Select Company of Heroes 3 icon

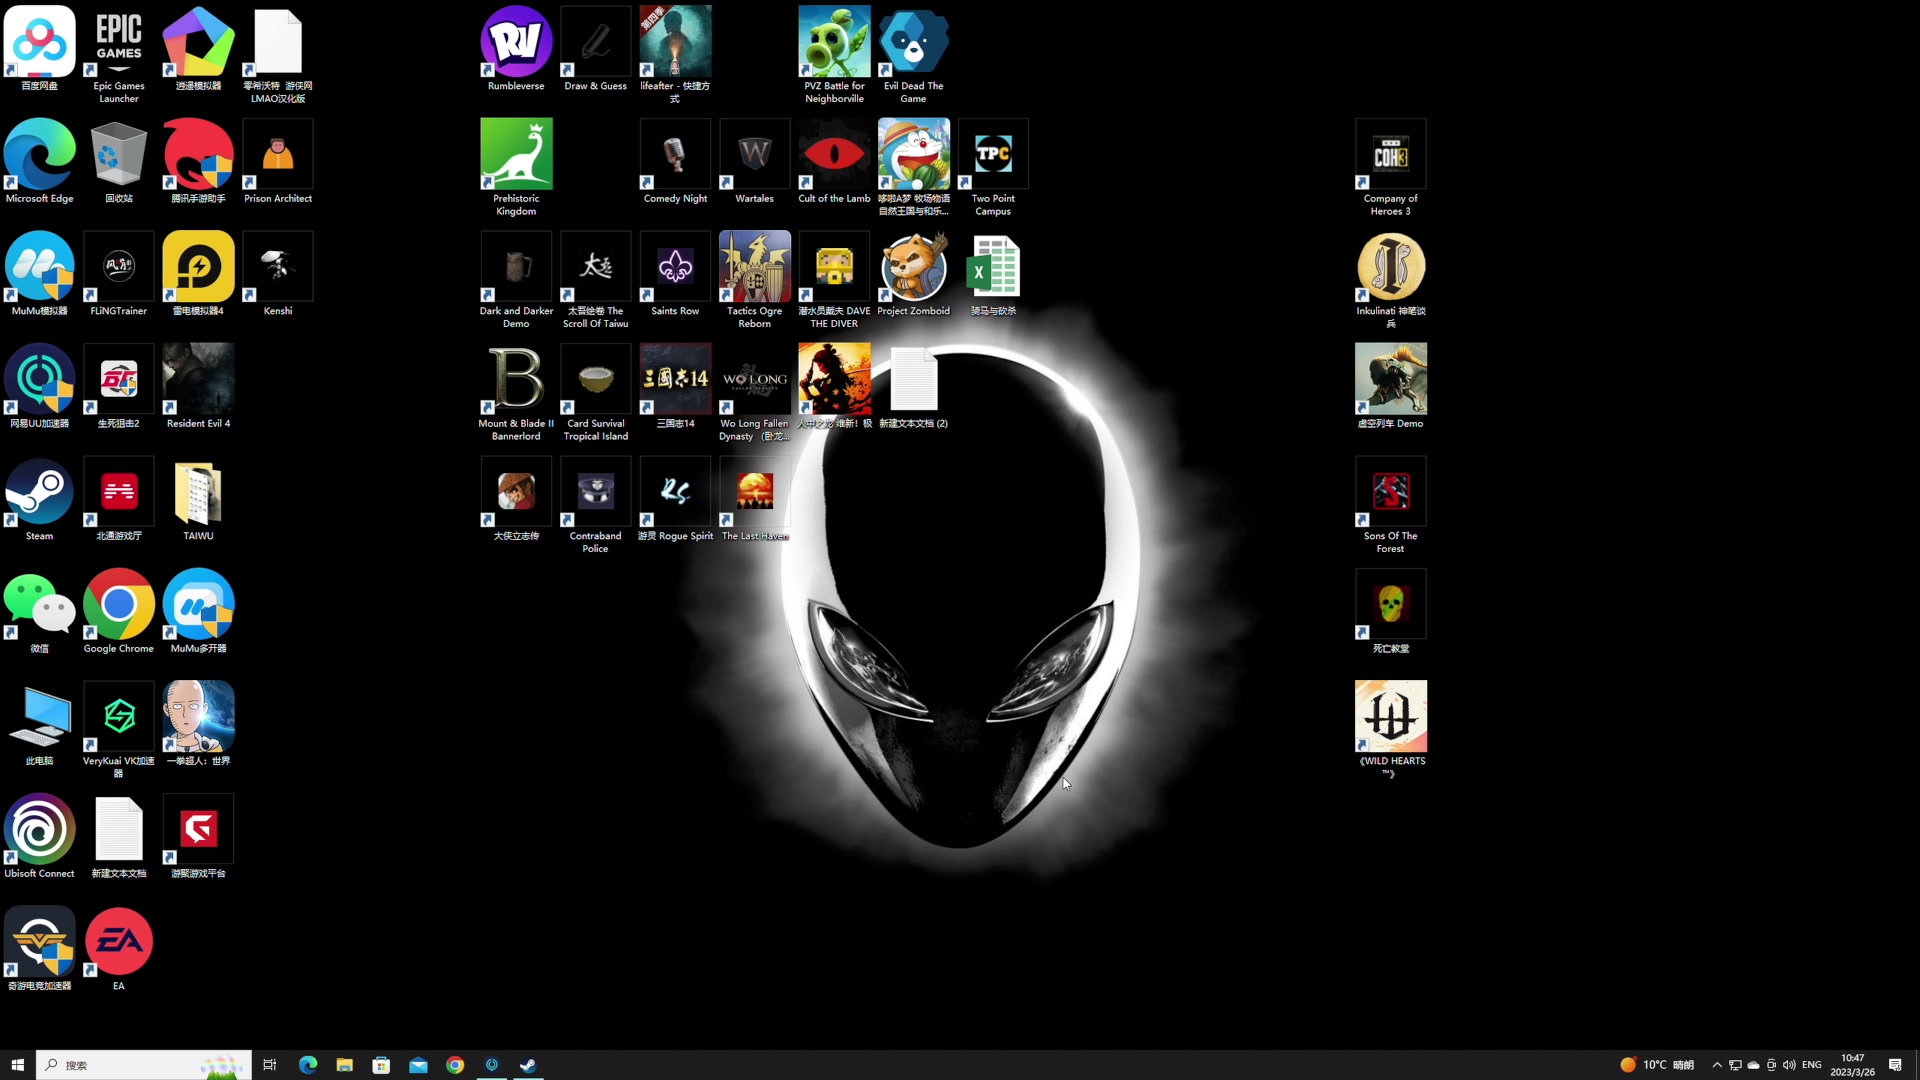tap(1391, 167)
